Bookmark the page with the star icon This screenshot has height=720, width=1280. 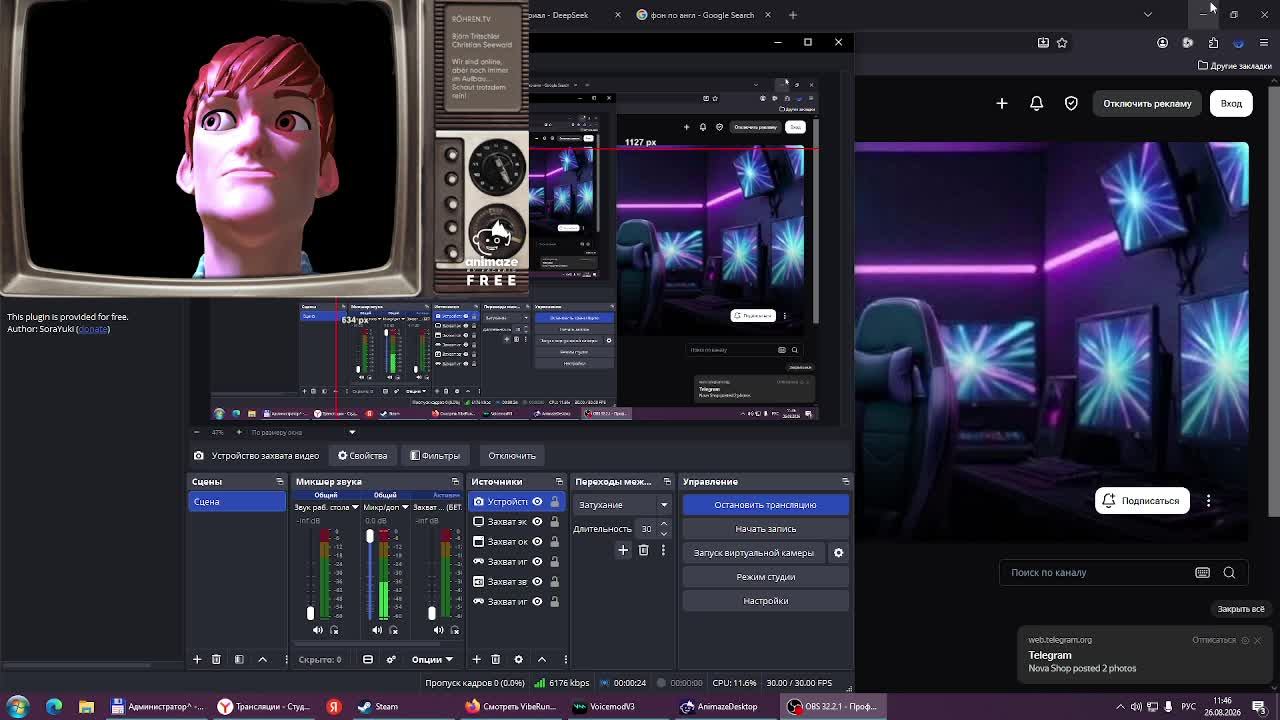(1062, 42)
